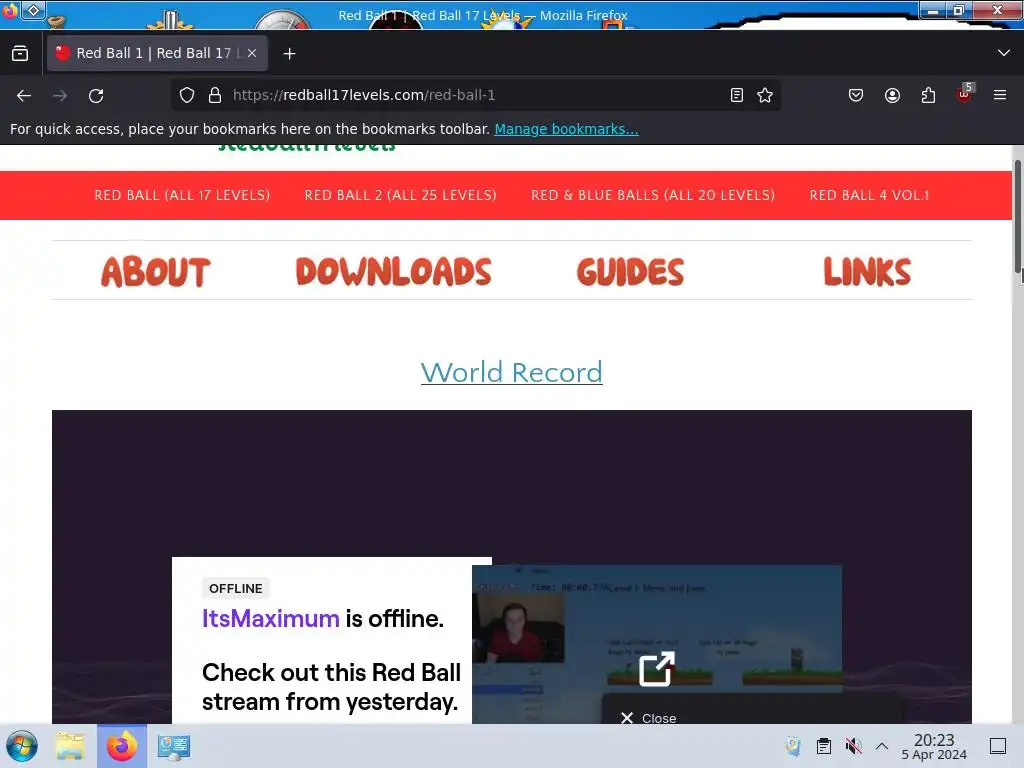
Task: Close the Twitch stream preview
Action: click(648, 718)
